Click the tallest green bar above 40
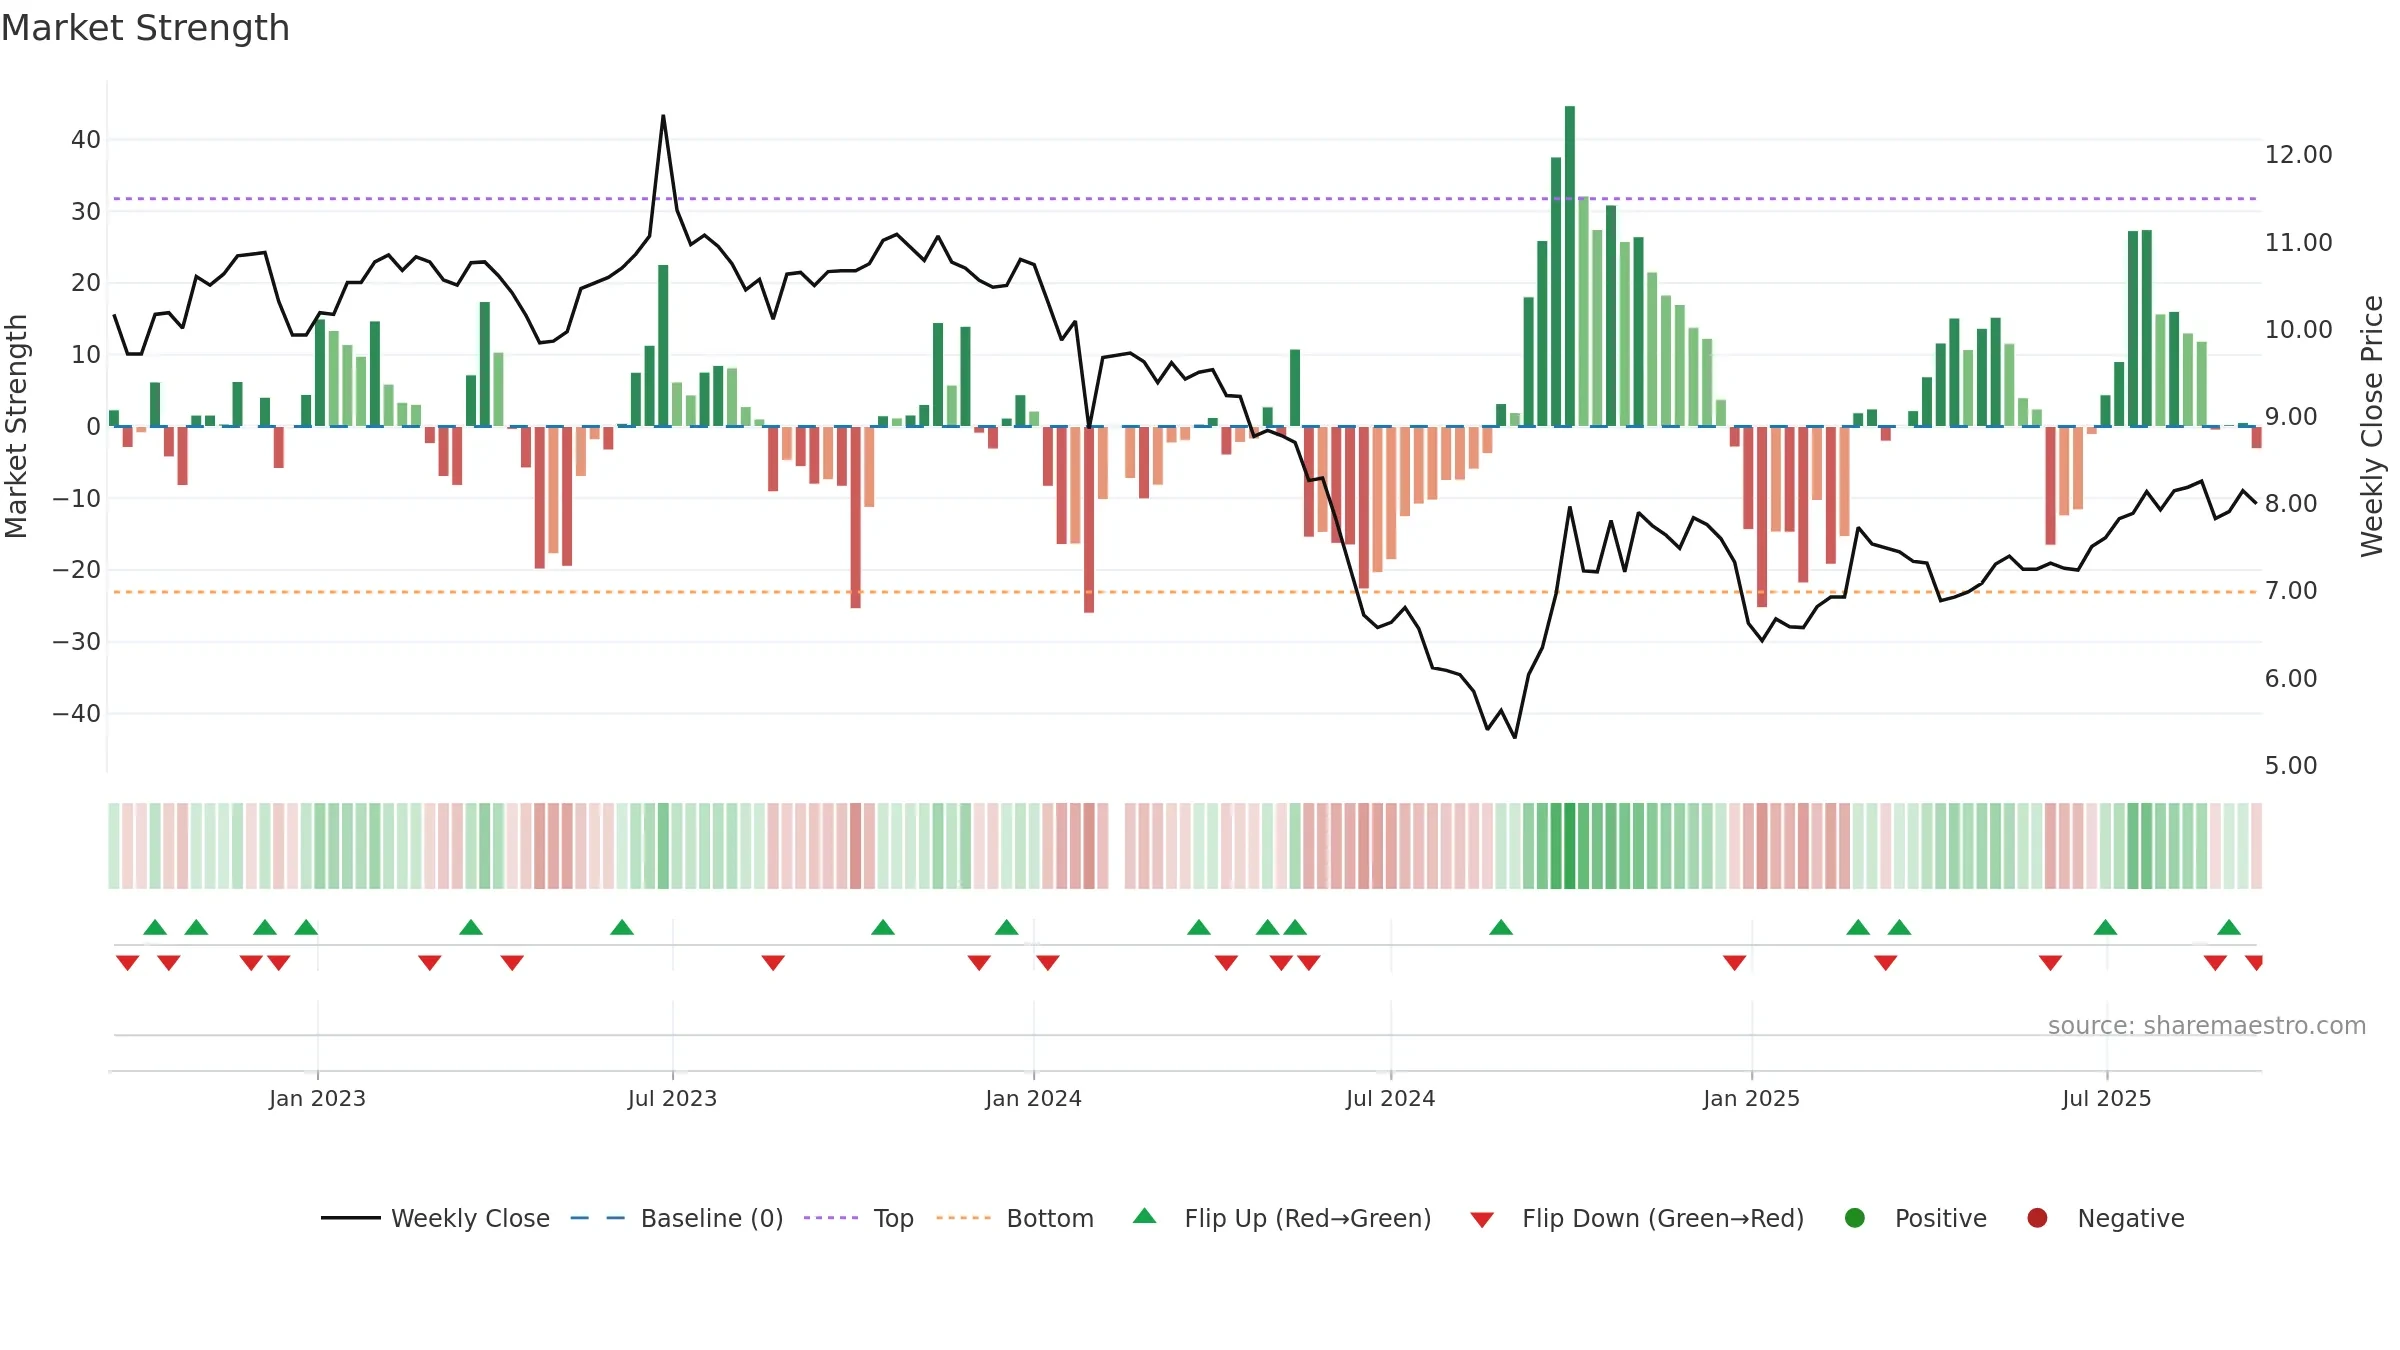This screenshot has width=2400, height=1350. (1570, 266)
